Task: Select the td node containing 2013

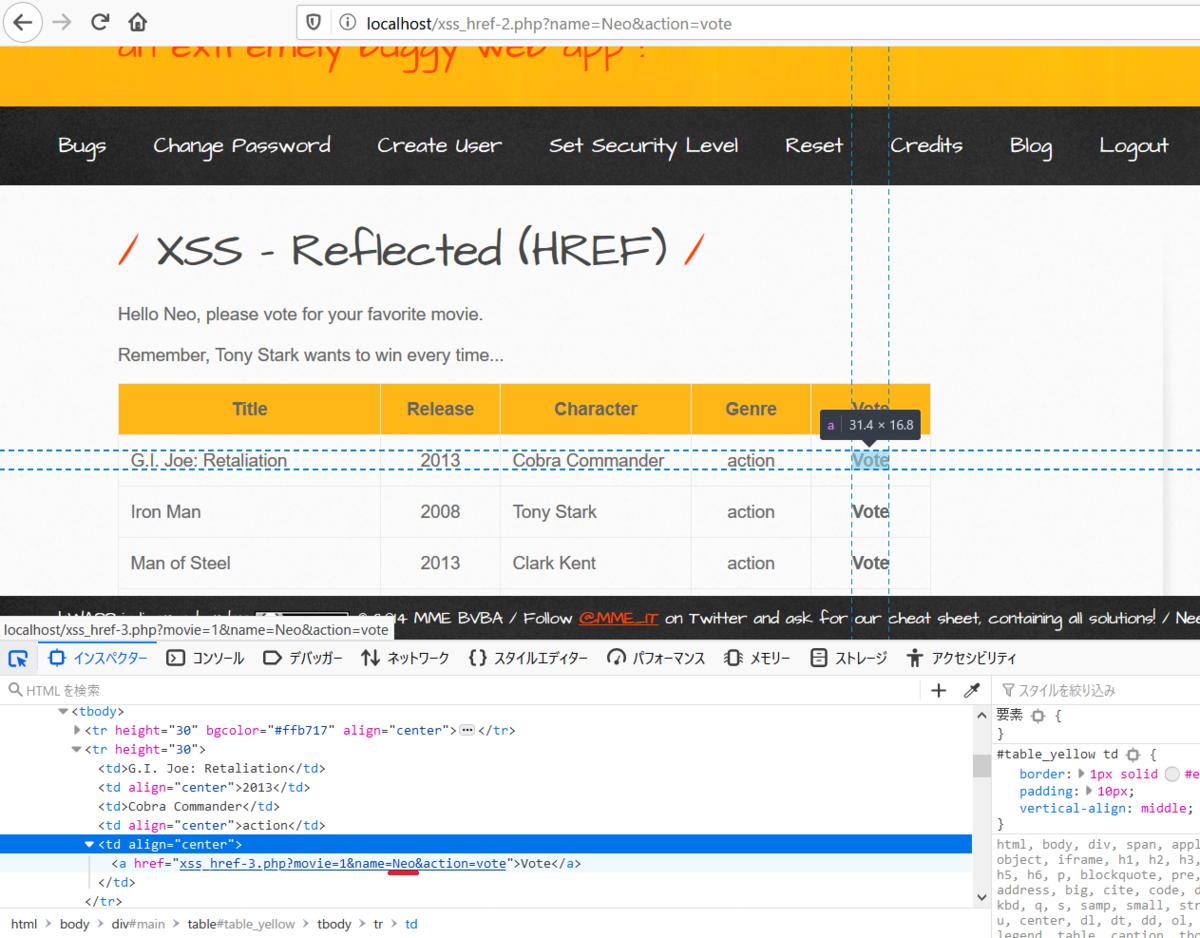Action: pos(204,787)
